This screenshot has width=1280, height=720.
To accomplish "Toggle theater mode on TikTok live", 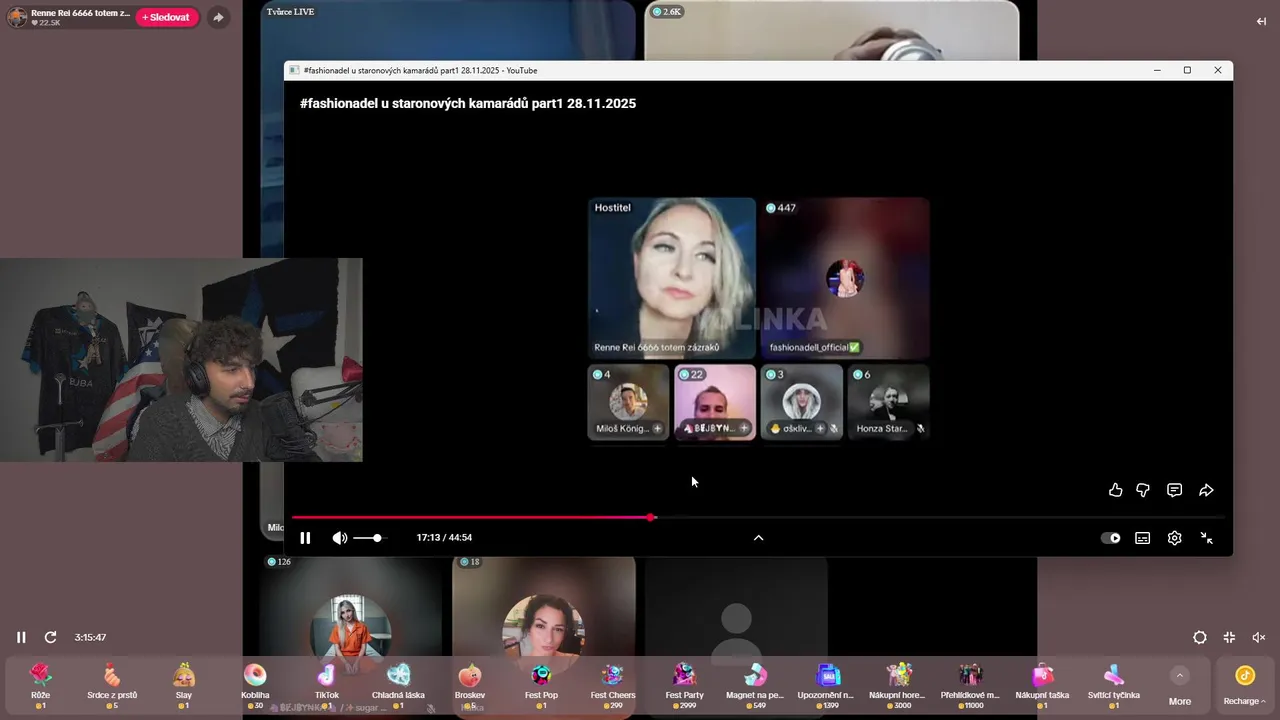I will (1200, 637).
